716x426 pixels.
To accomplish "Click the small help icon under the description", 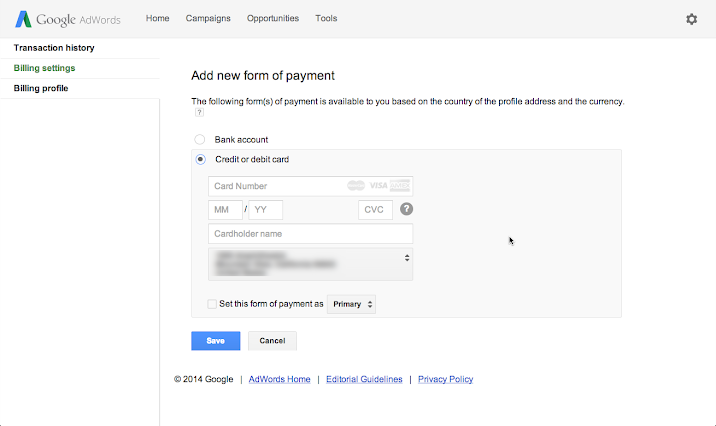I will tap(199, 113).
